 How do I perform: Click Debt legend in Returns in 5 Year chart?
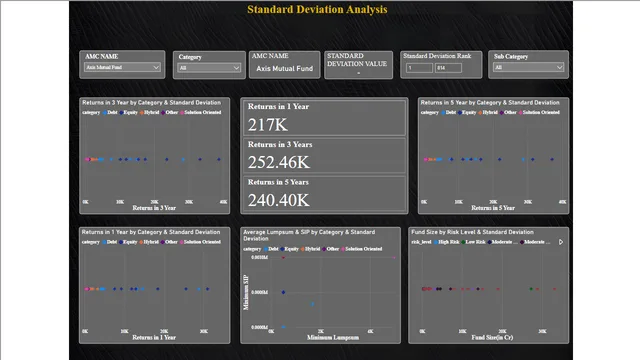449,112
